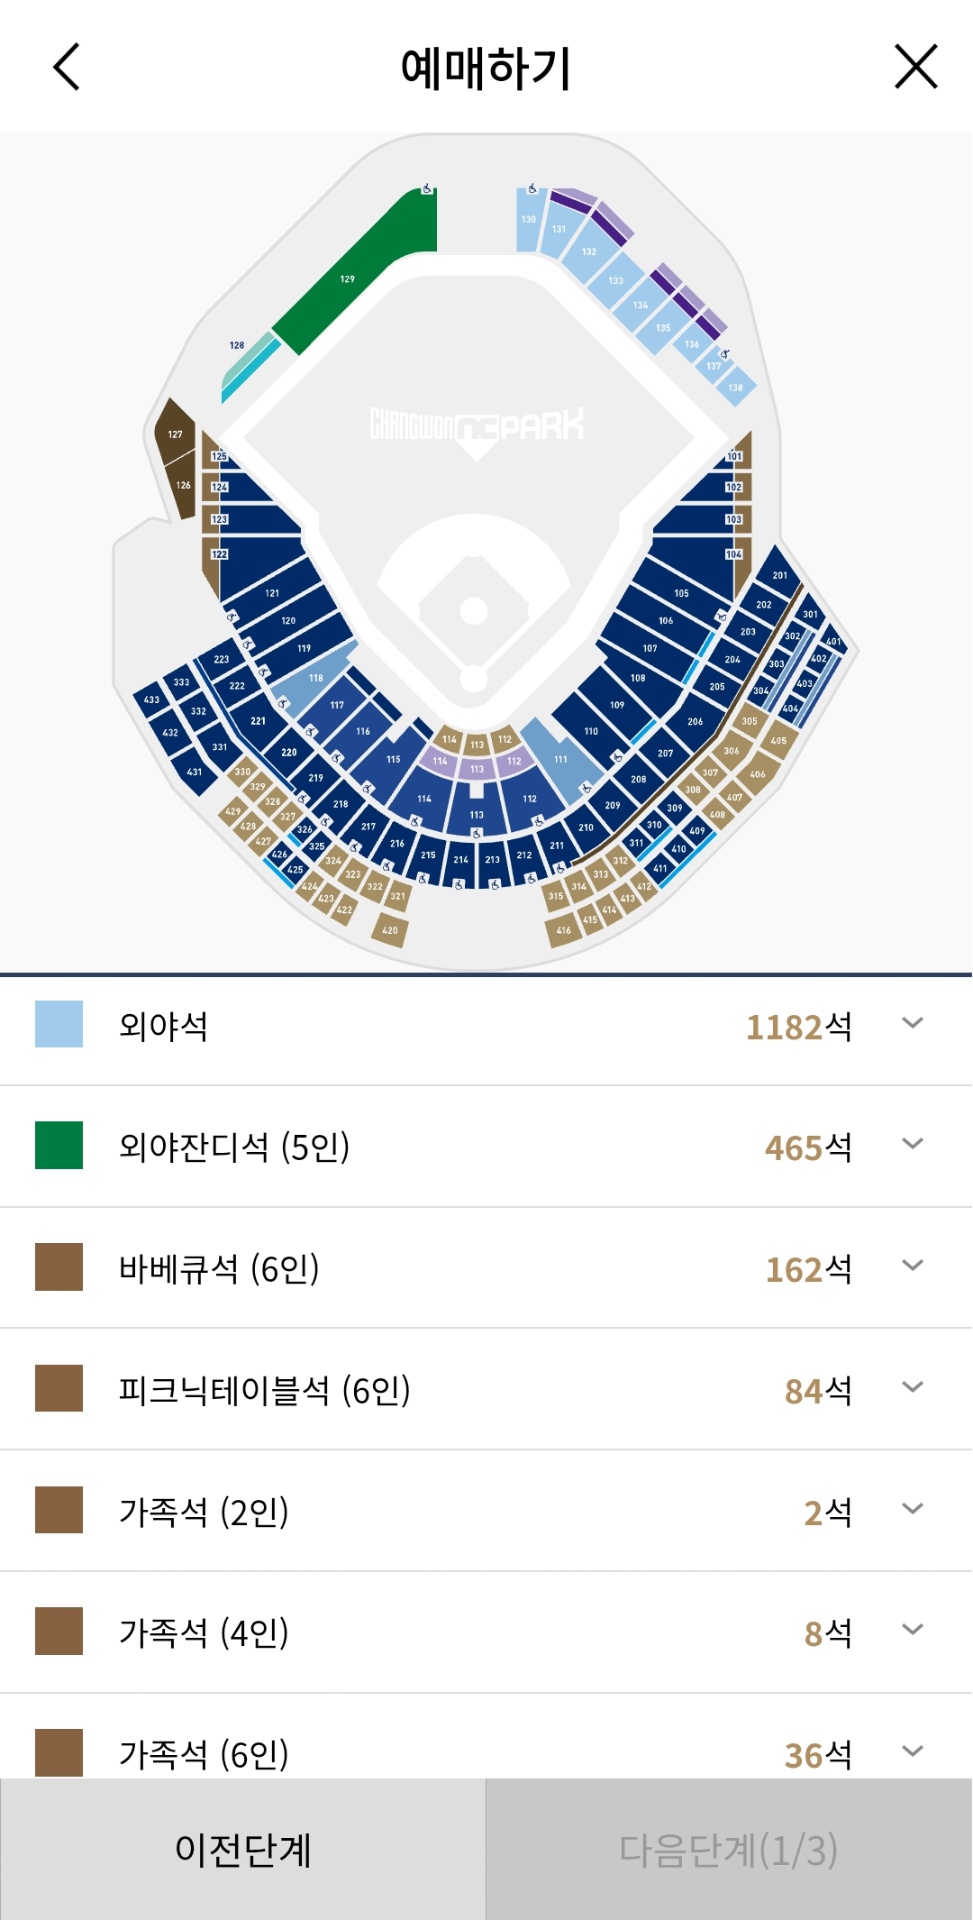Click the 1182석 availability count
Image resolution: width=973 pixels, height=1920 pixels.
pos(798,1027)
